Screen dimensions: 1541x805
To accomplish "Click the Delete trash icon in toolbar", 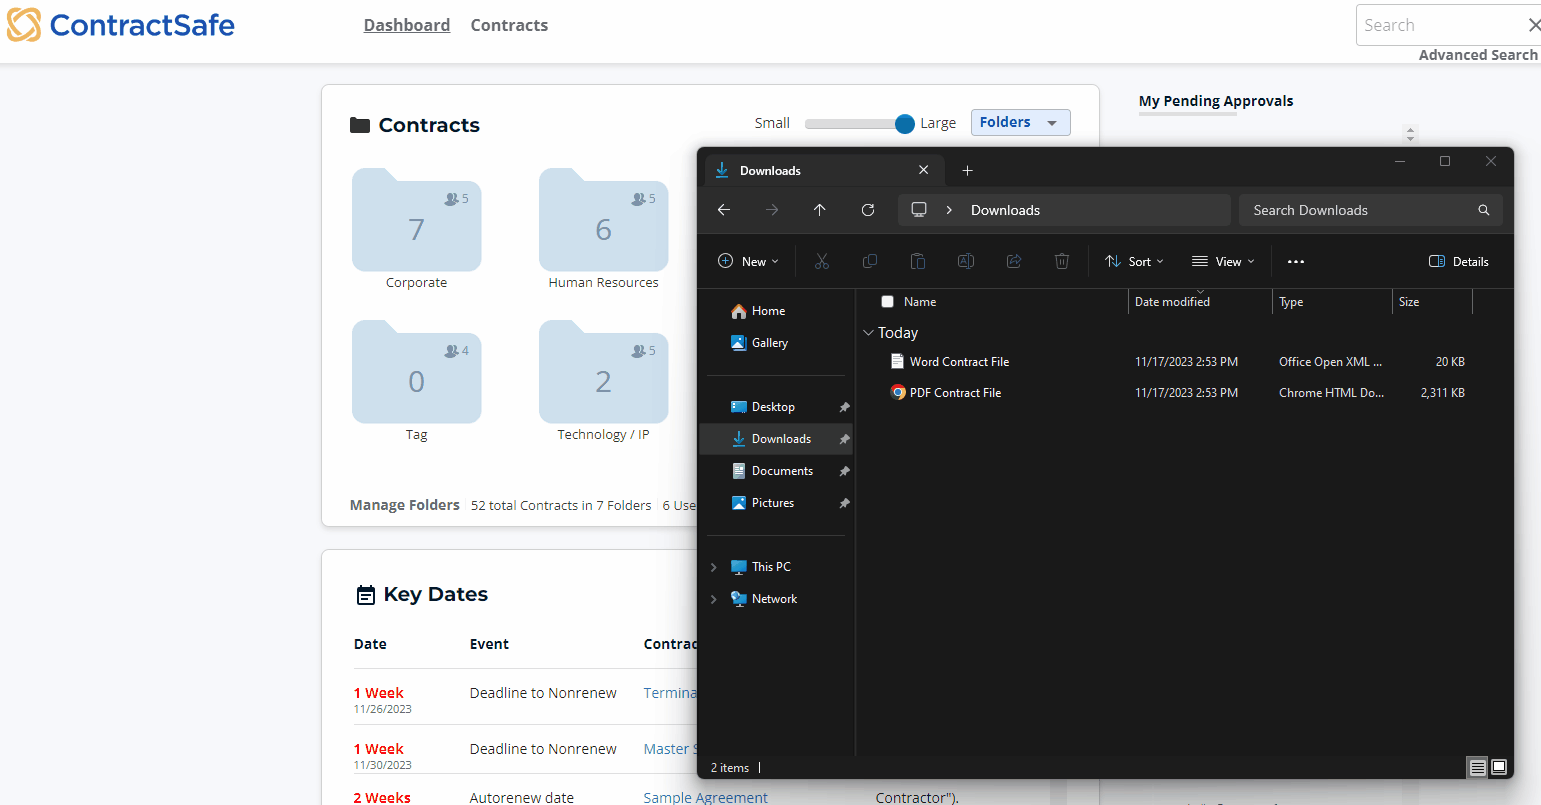I will [1062, 261].
